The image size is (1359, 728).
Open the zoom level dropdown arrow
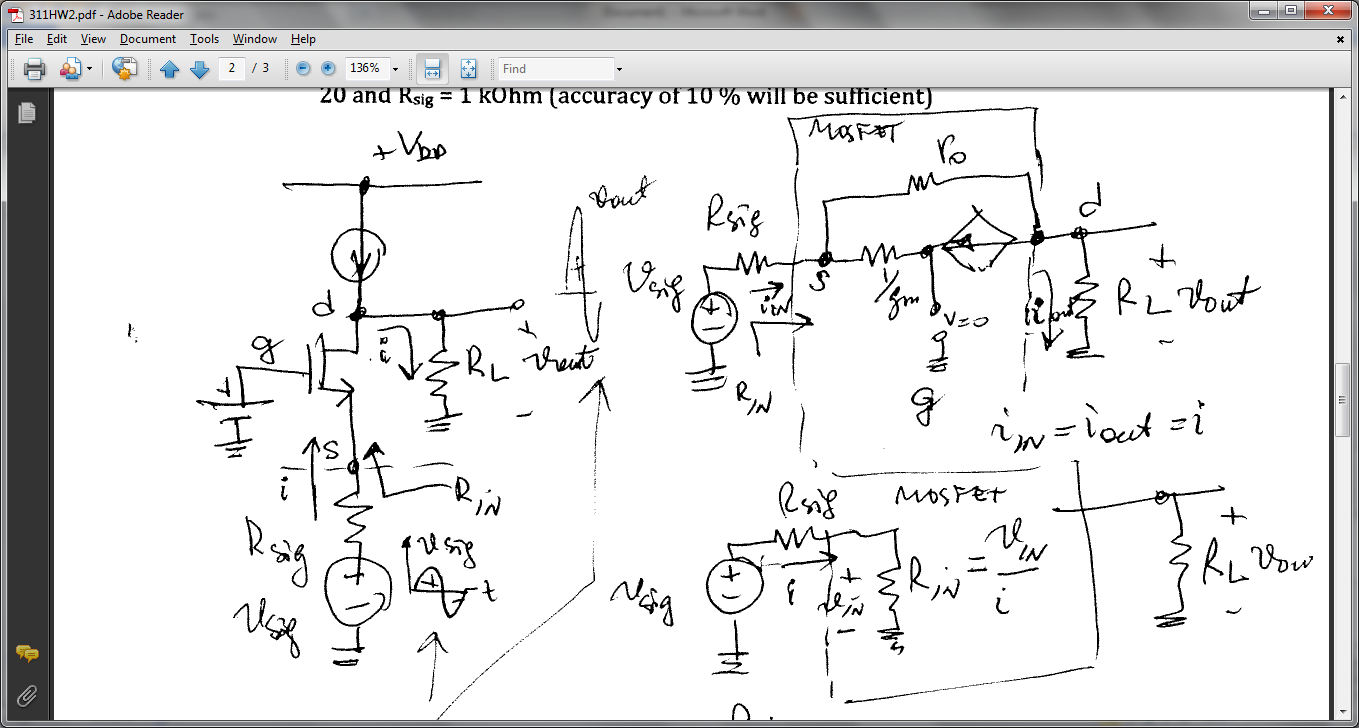(x=395, y=69)
